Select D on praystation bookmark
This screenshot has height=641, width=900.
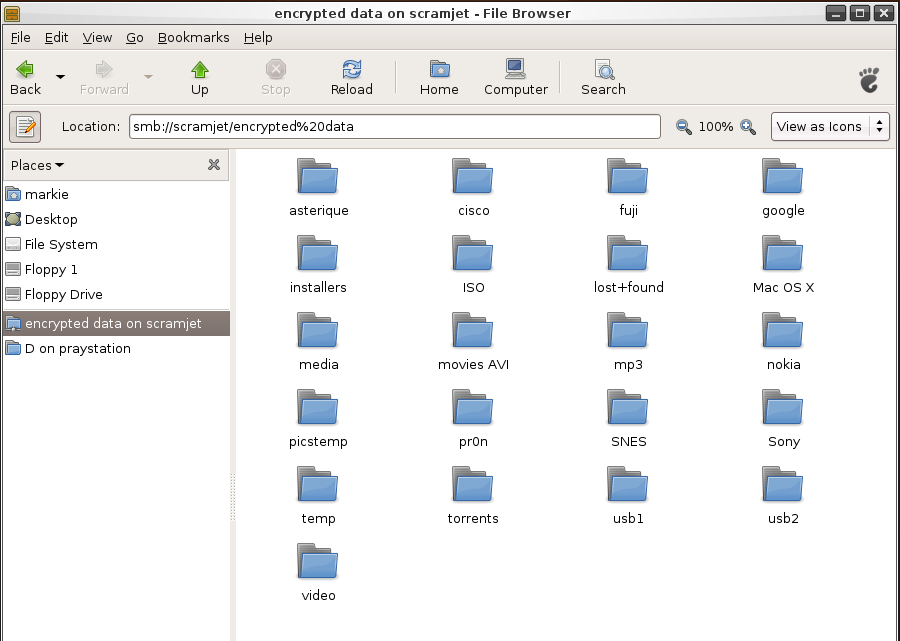[117, 348]
